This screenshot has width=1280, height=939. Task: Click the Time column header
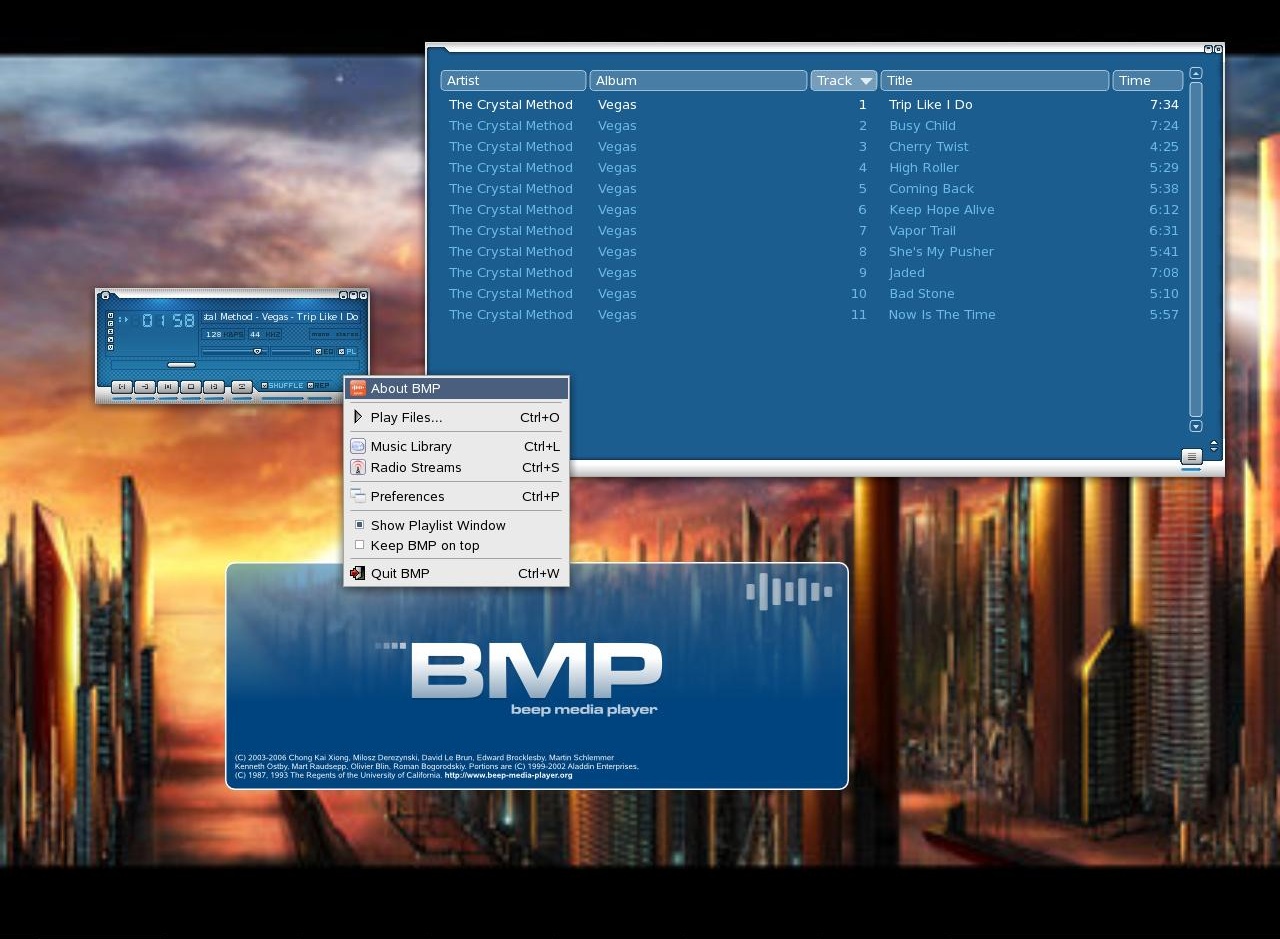[x=1148, y=81]
